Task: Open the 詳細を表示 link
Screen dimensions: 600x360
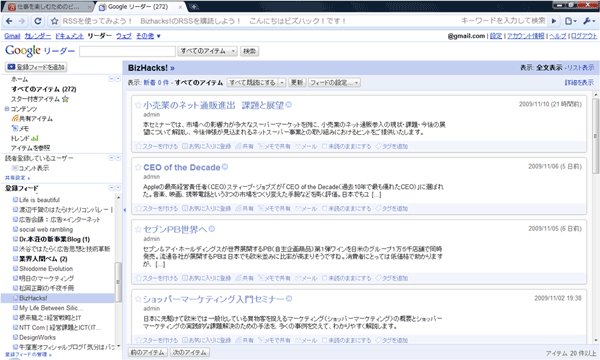Action: (x=579, y=83)
